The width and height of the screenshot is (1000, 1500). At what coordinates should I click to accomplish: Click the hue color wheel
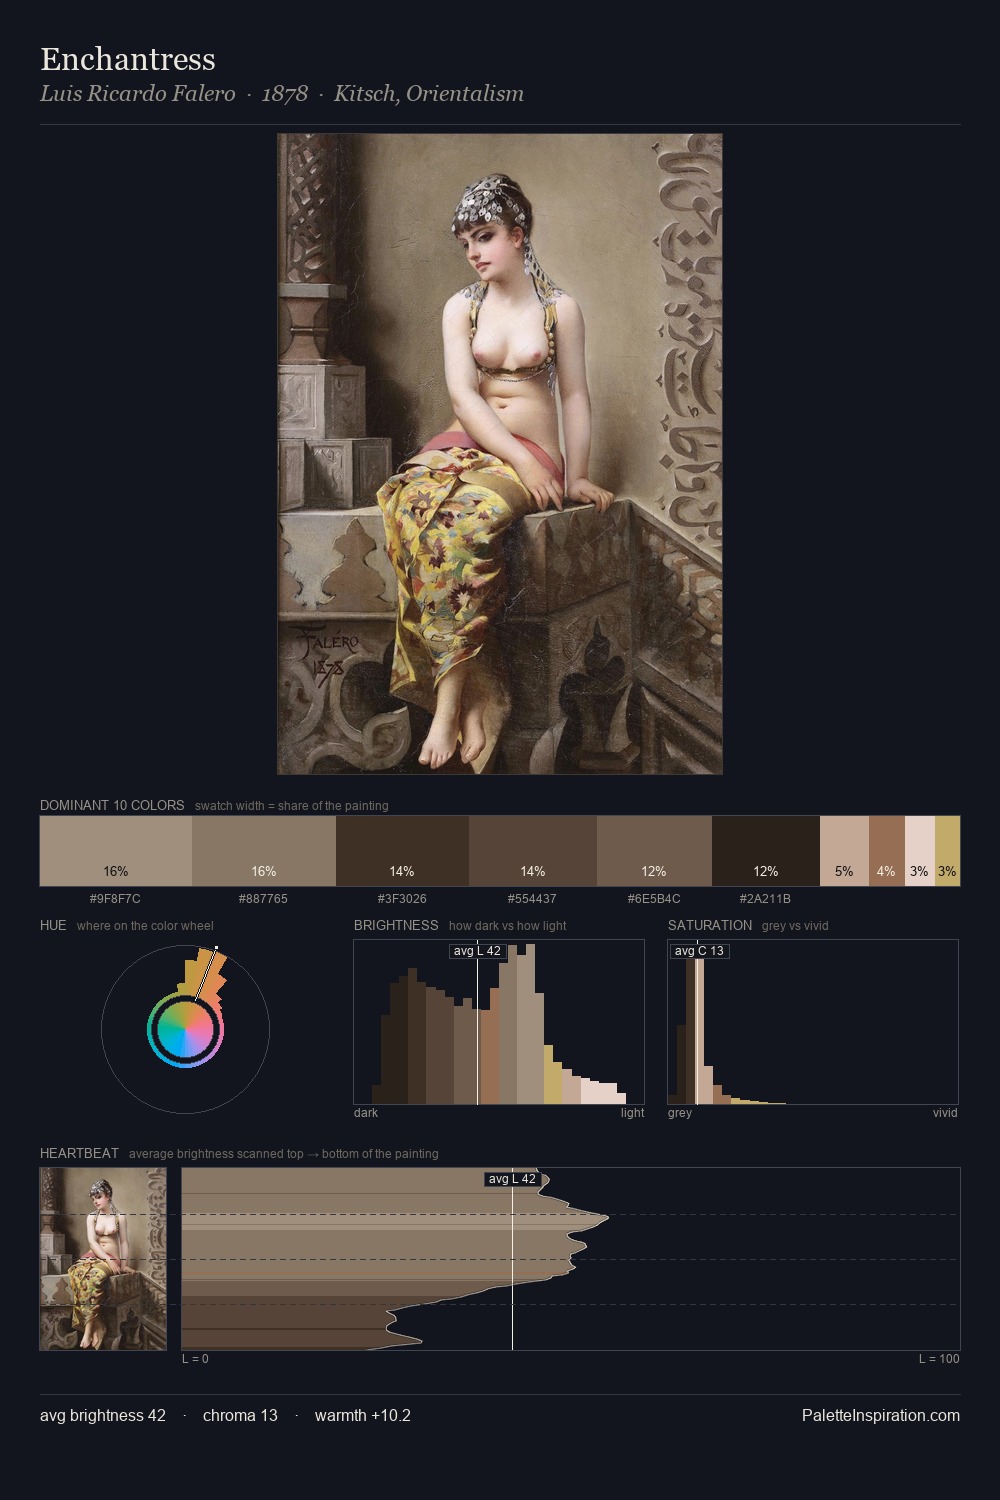pyautogui.click(x=185, y=1029)
